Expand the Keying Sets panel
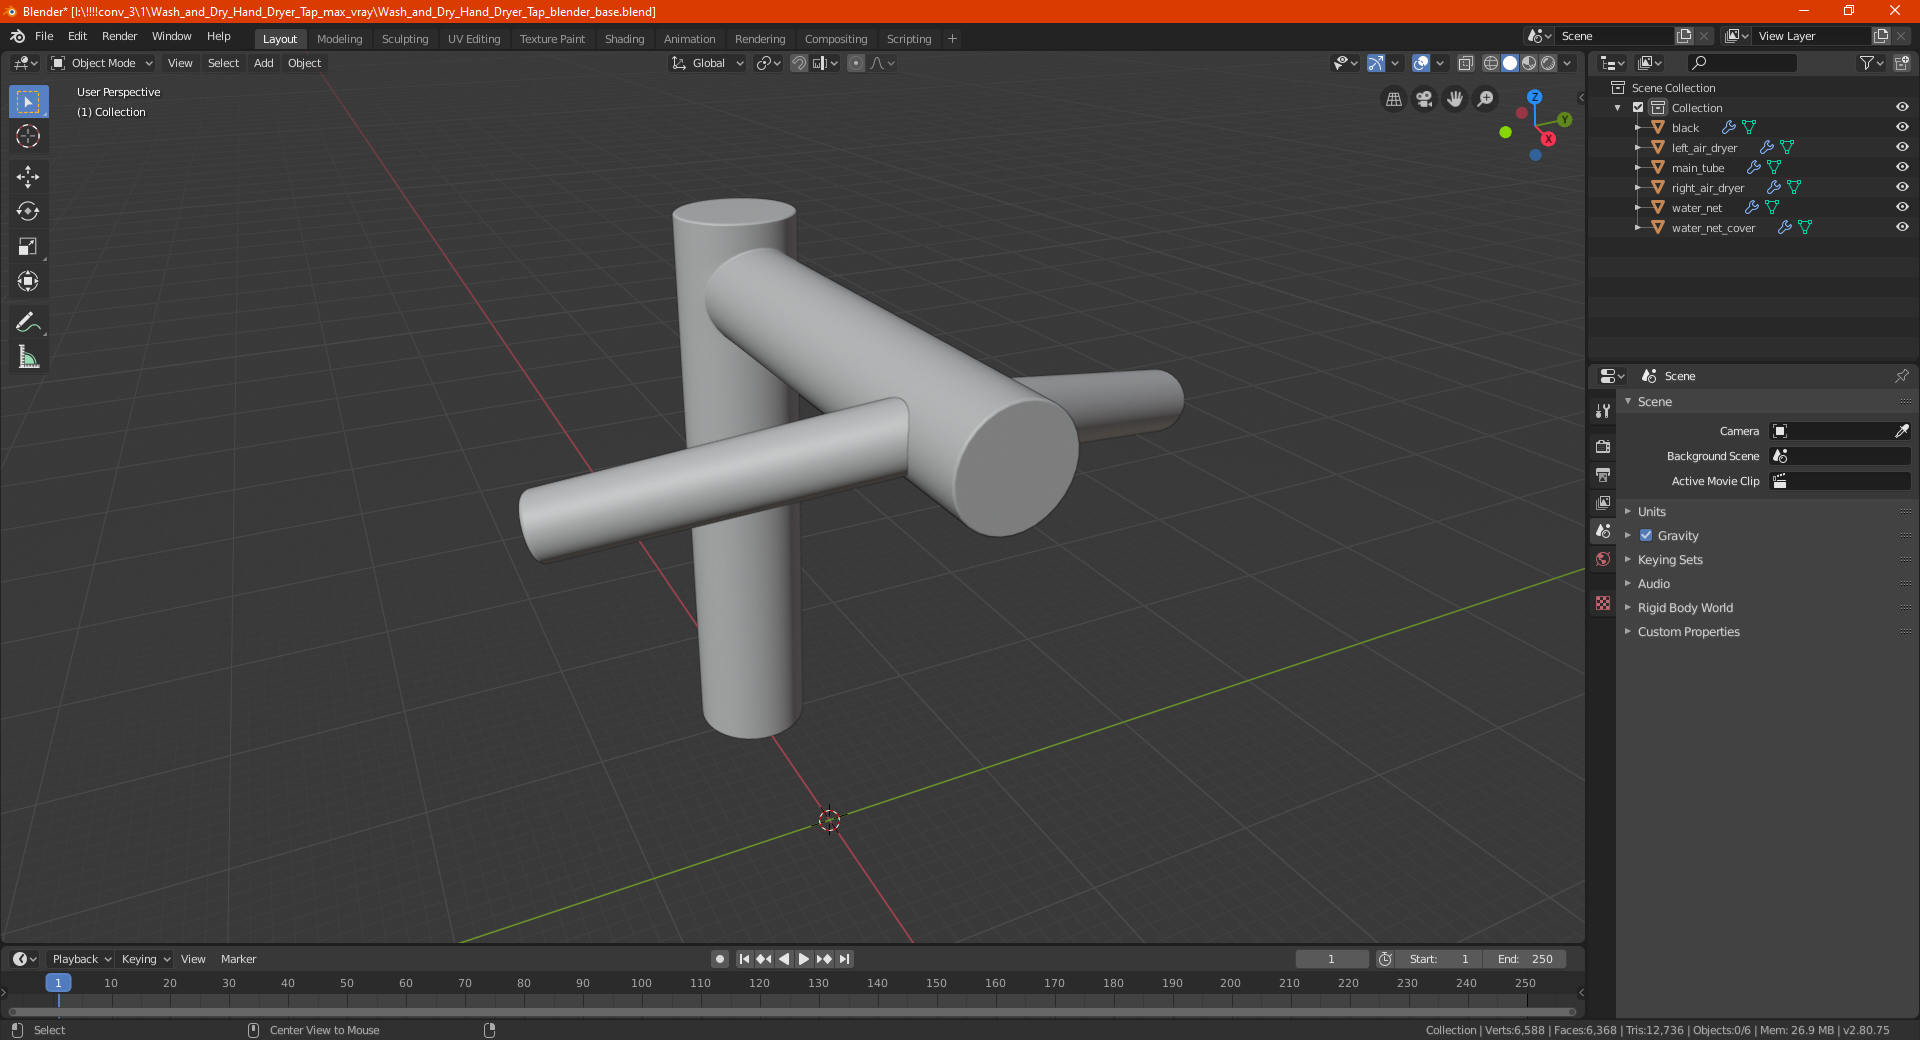Viewport: 1920px width, 1040px height. tap(1669, 559)
